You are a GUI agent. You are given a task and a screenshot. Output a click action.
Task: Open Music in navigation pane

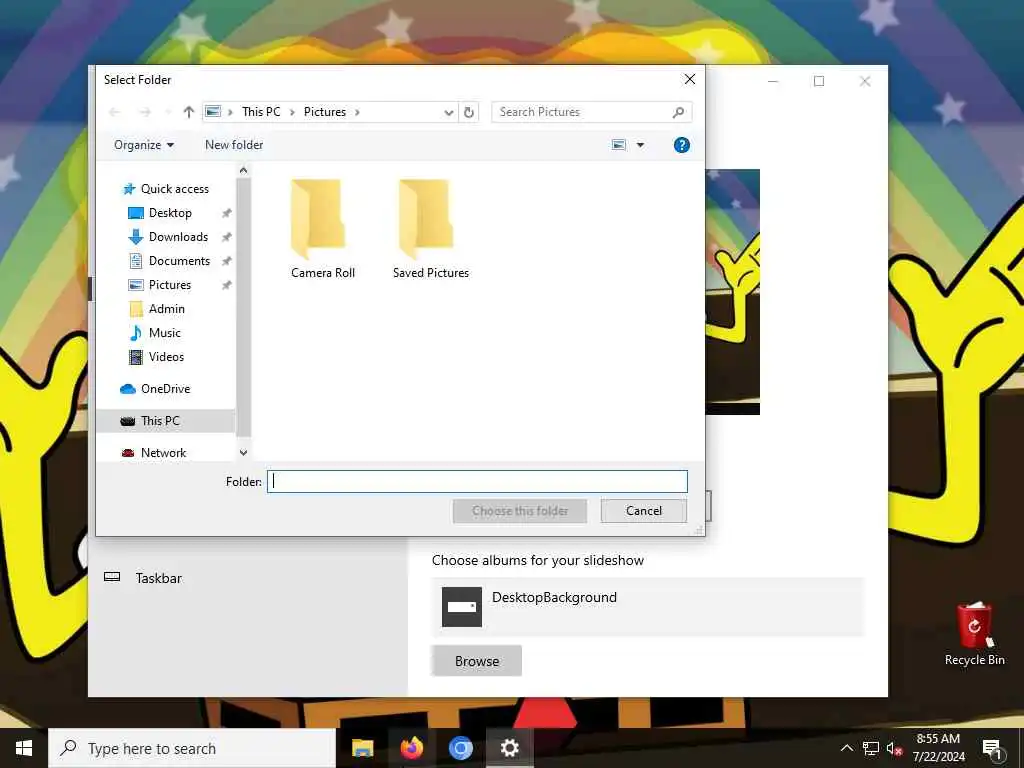pyautogui.click(x=164, y=333)
